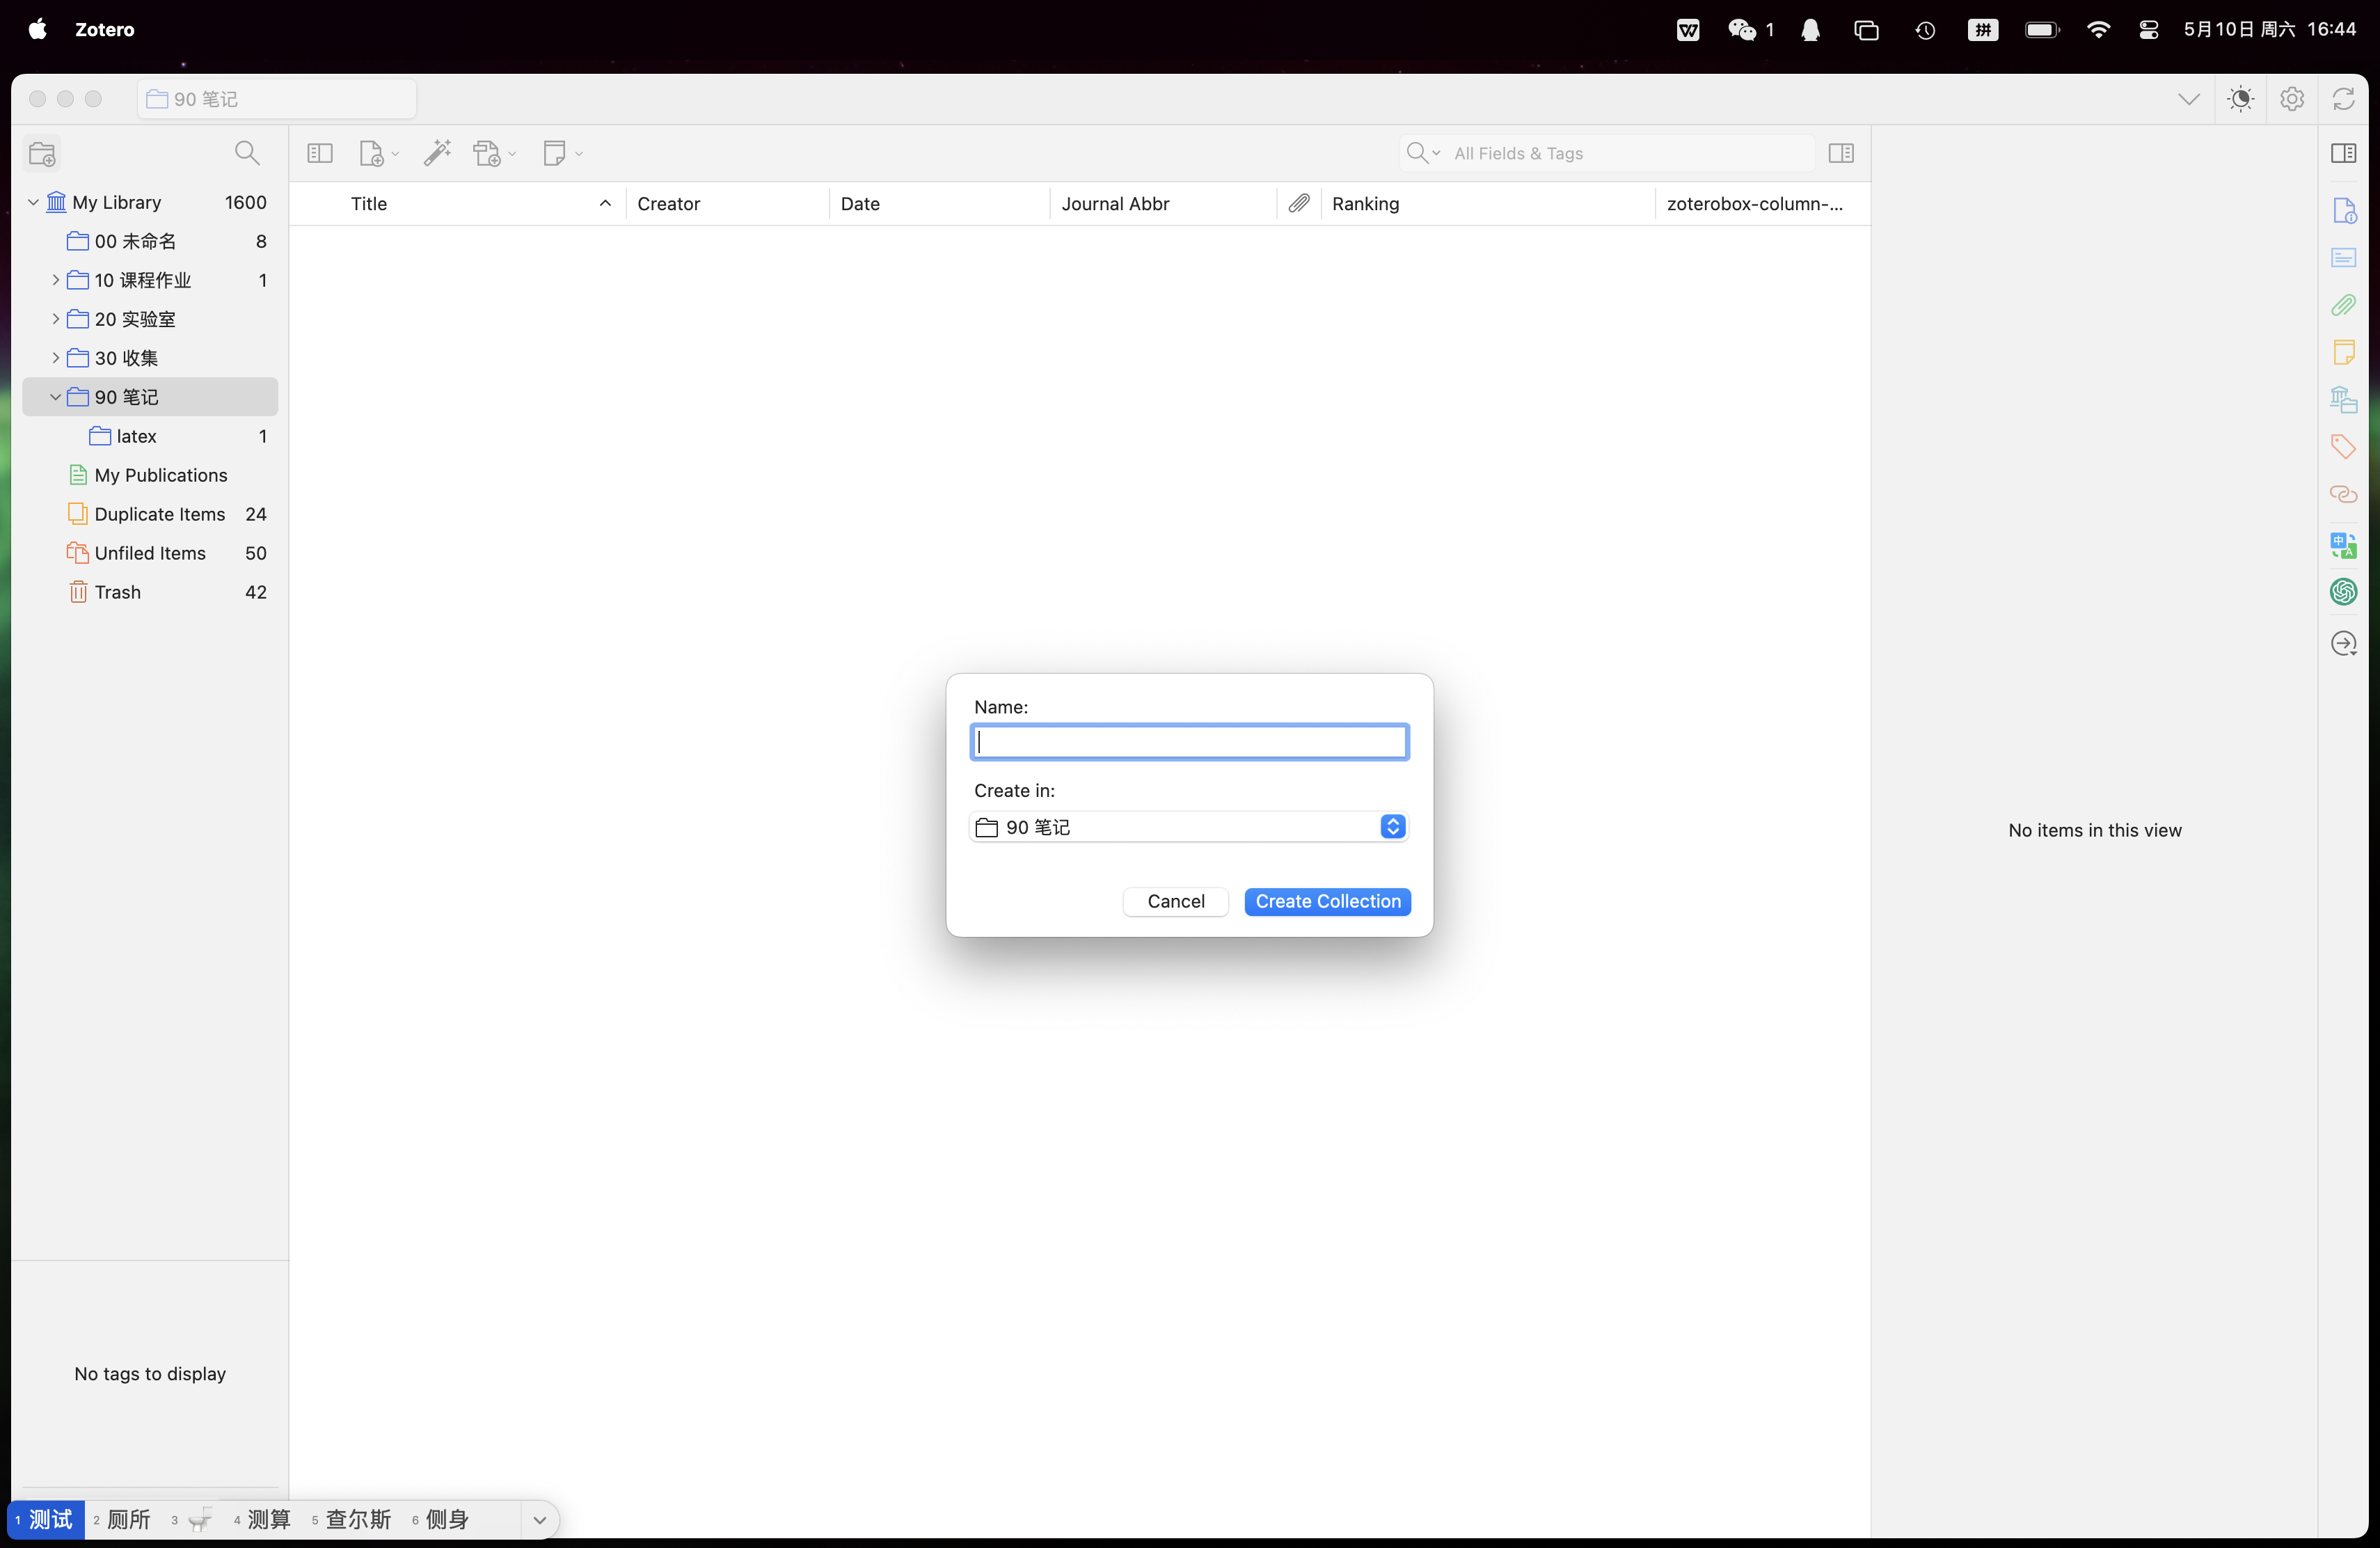The width and height of the screenshot is (2380, 1548).
Task: Toggle the collections pane layout button
Action: tap(320, 153)
